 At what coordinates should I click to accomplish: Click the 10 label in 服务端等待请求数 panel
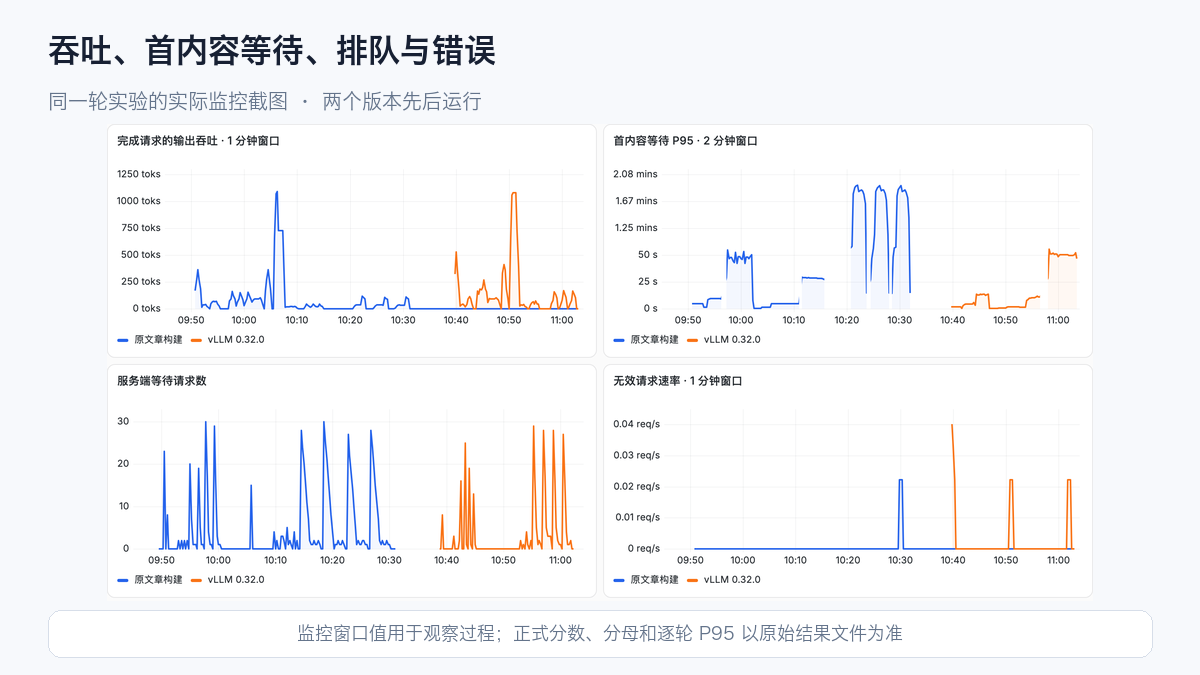pyautogui.click(x=123, y=506)
